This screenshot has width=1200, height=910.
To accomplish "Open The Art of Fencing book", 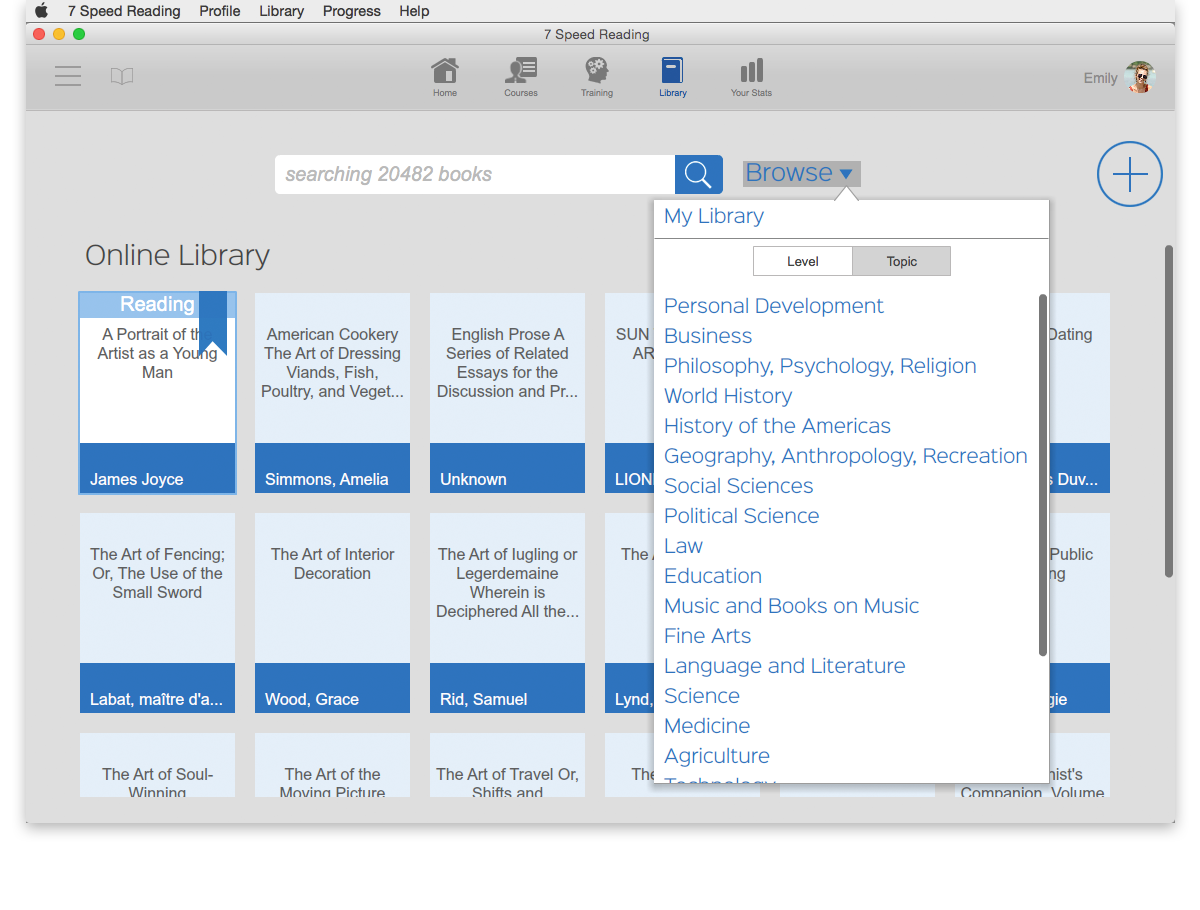I will 158,612.
